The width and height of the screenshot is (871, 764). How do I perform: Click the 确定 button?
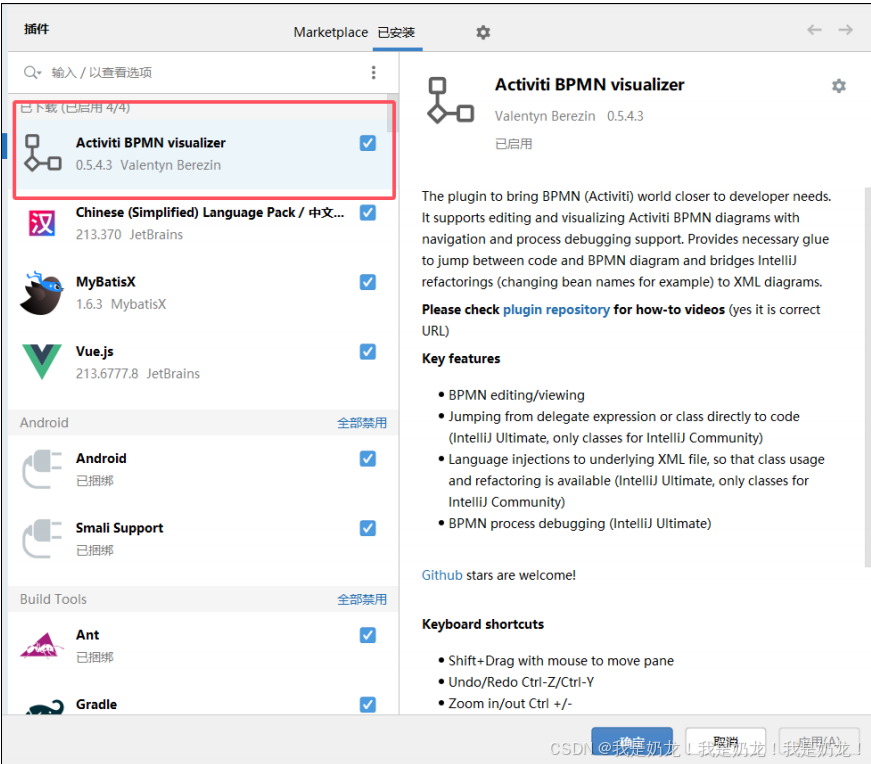click(632, 741)
